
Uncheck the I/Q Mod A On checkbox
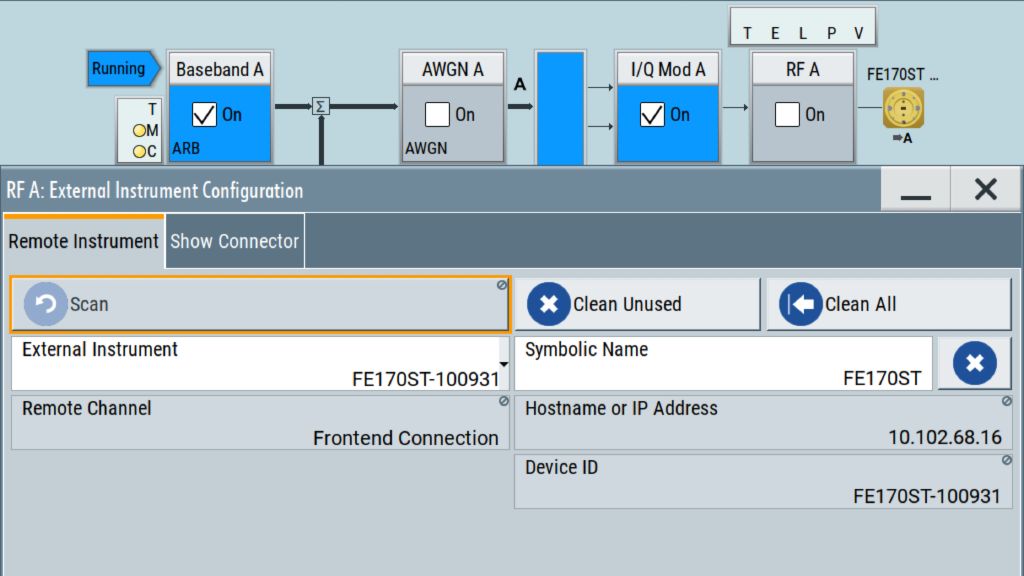652,115
